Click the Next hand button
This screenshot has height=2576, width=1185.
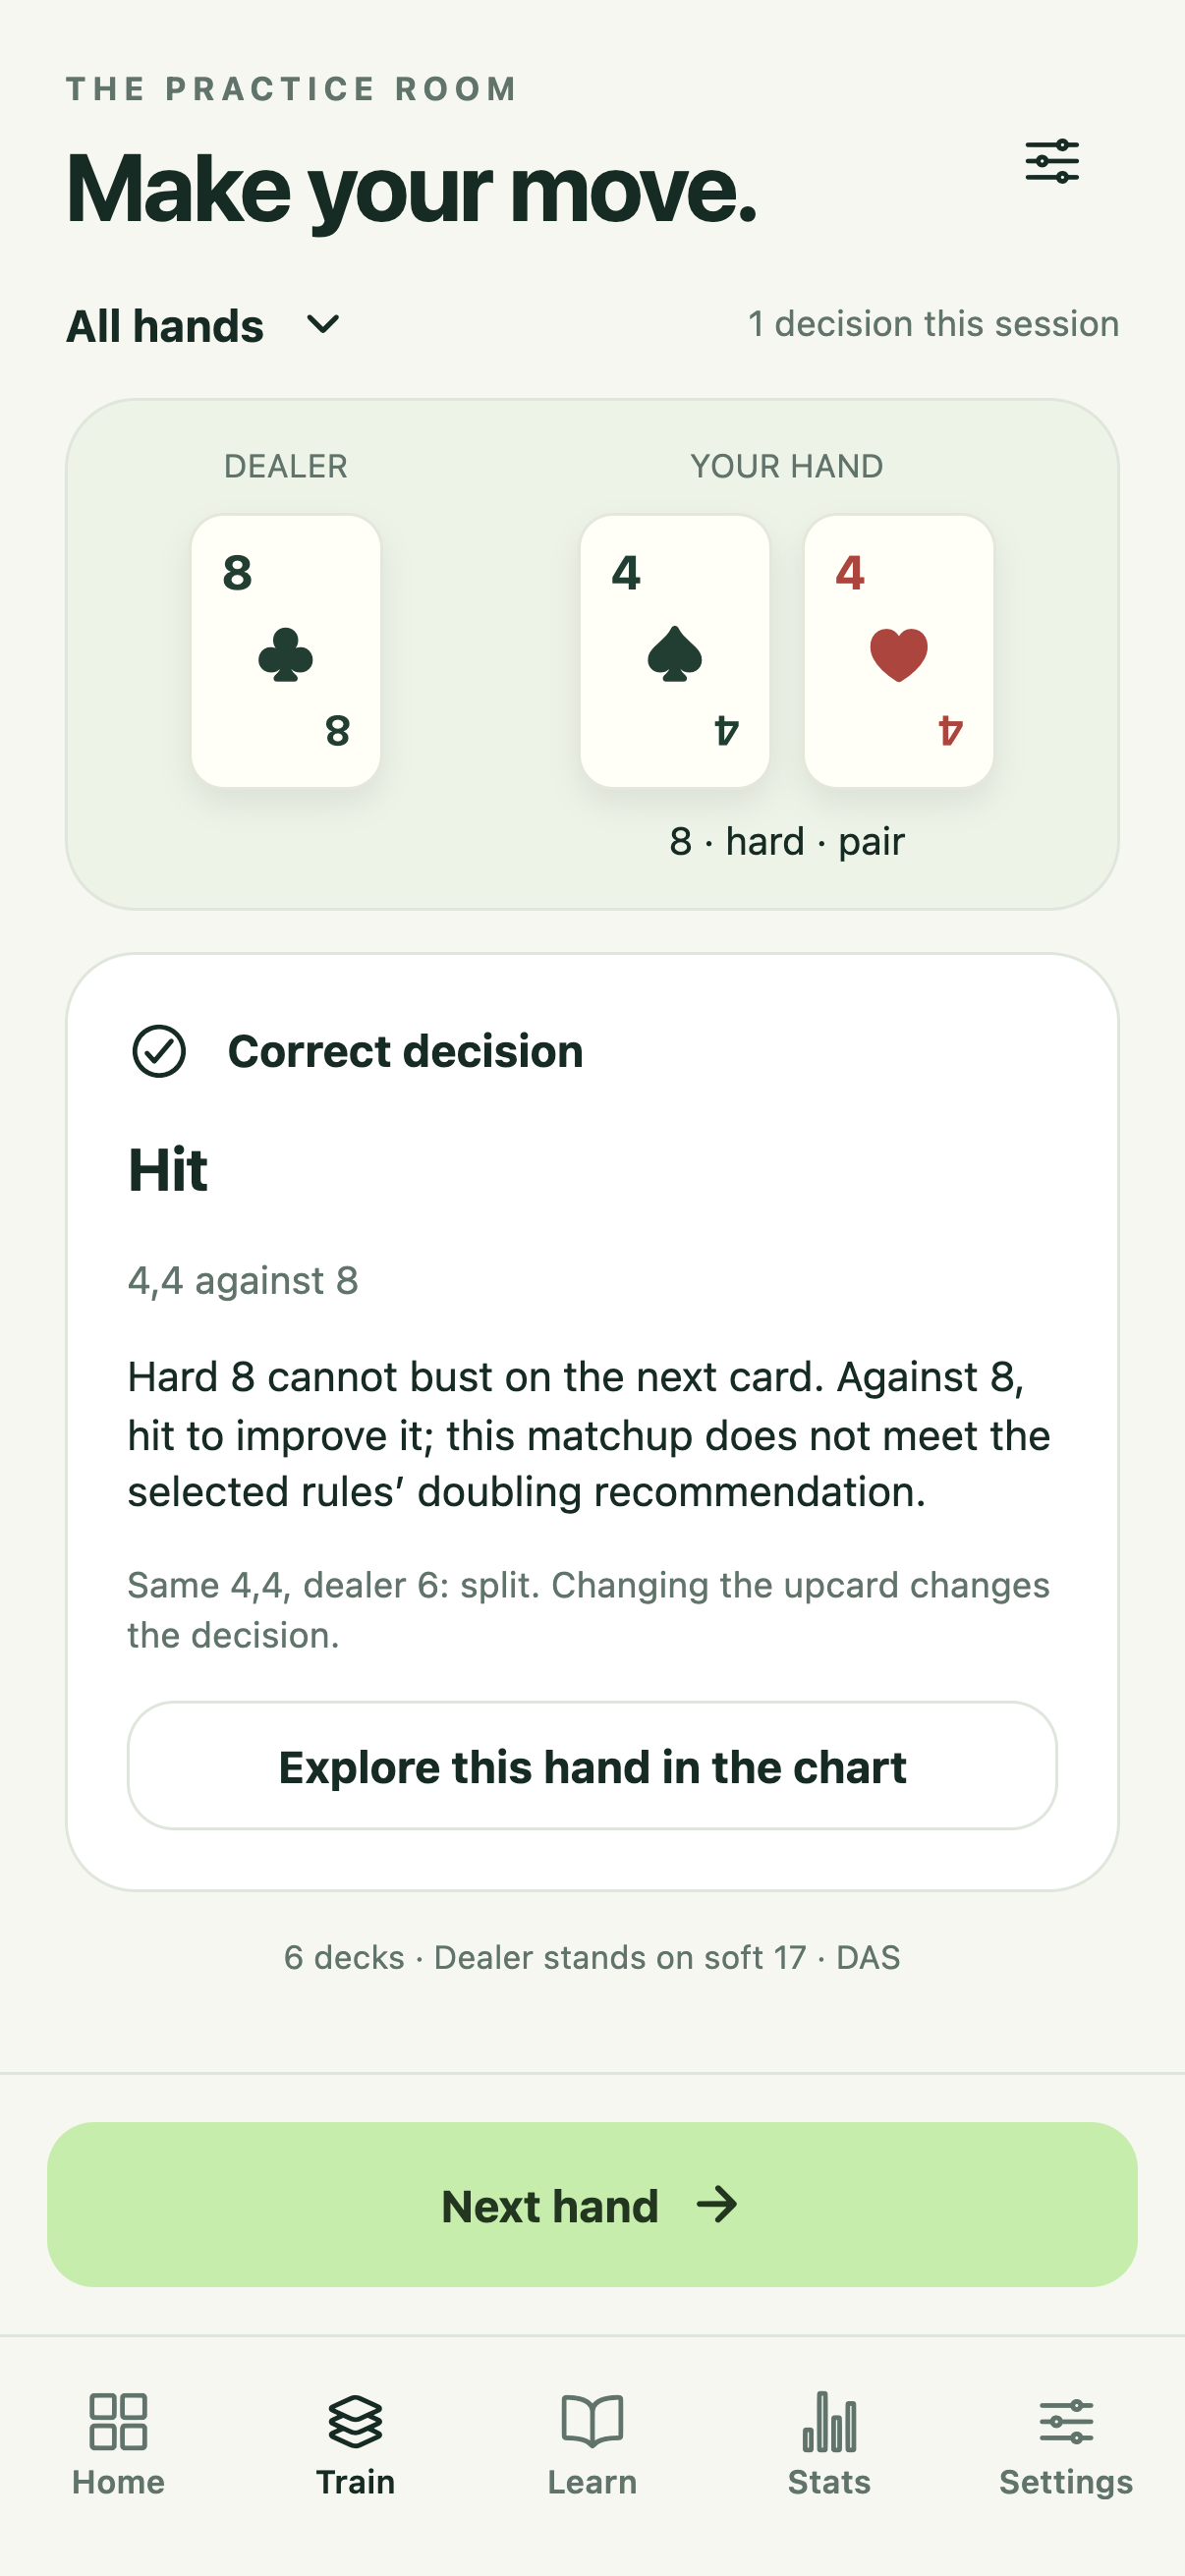[592, 2204]
